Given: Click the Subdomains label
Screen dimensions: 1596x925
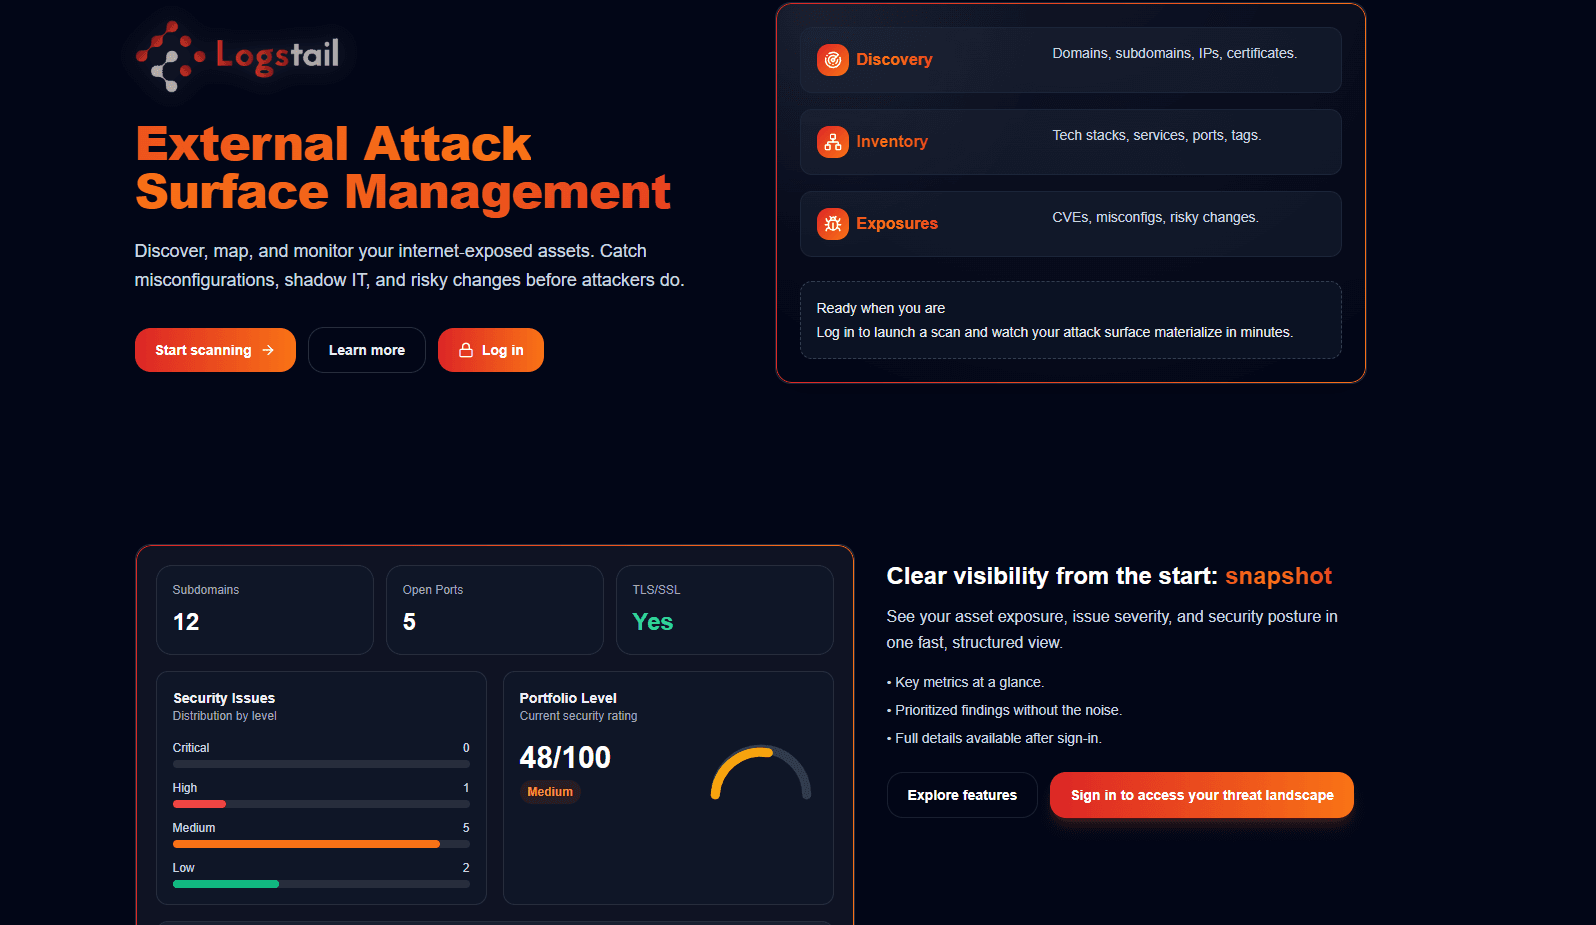Looking at the screenshot, I should pyautogui.click(x=206, y=590).
